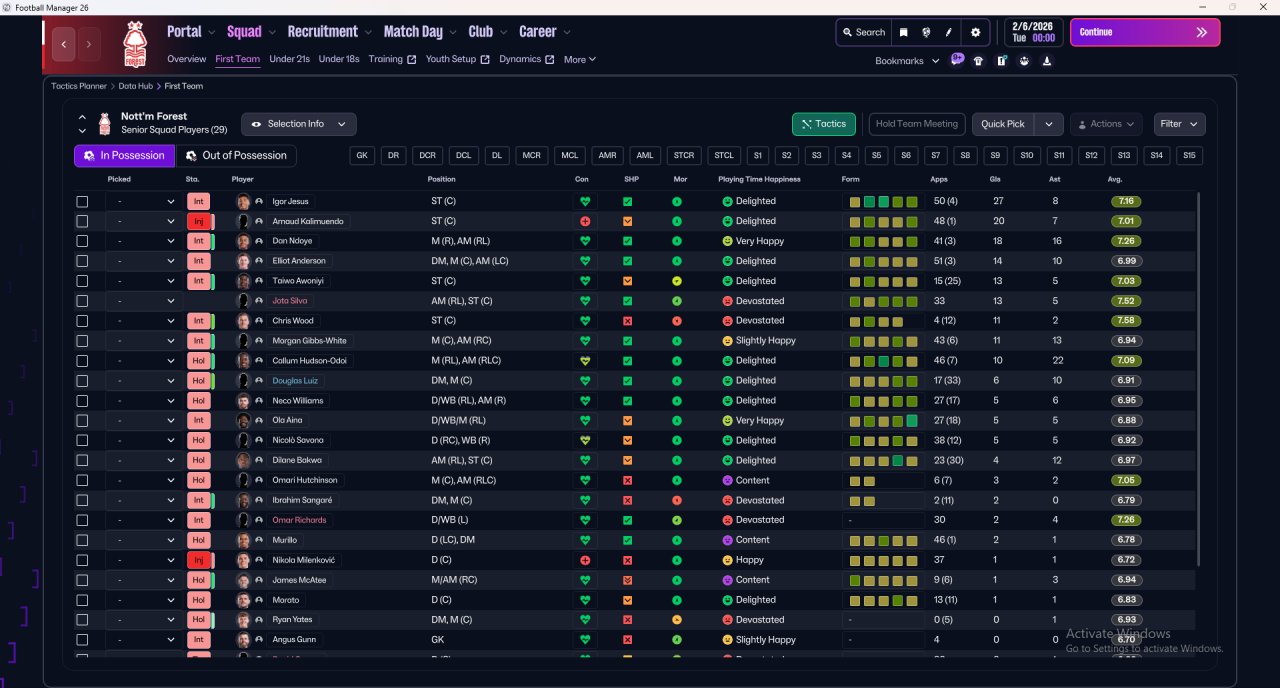Screen dimensions: 1280x688
Task: Switch to the Under 21s tab
Action: click(x=289, y=59)
